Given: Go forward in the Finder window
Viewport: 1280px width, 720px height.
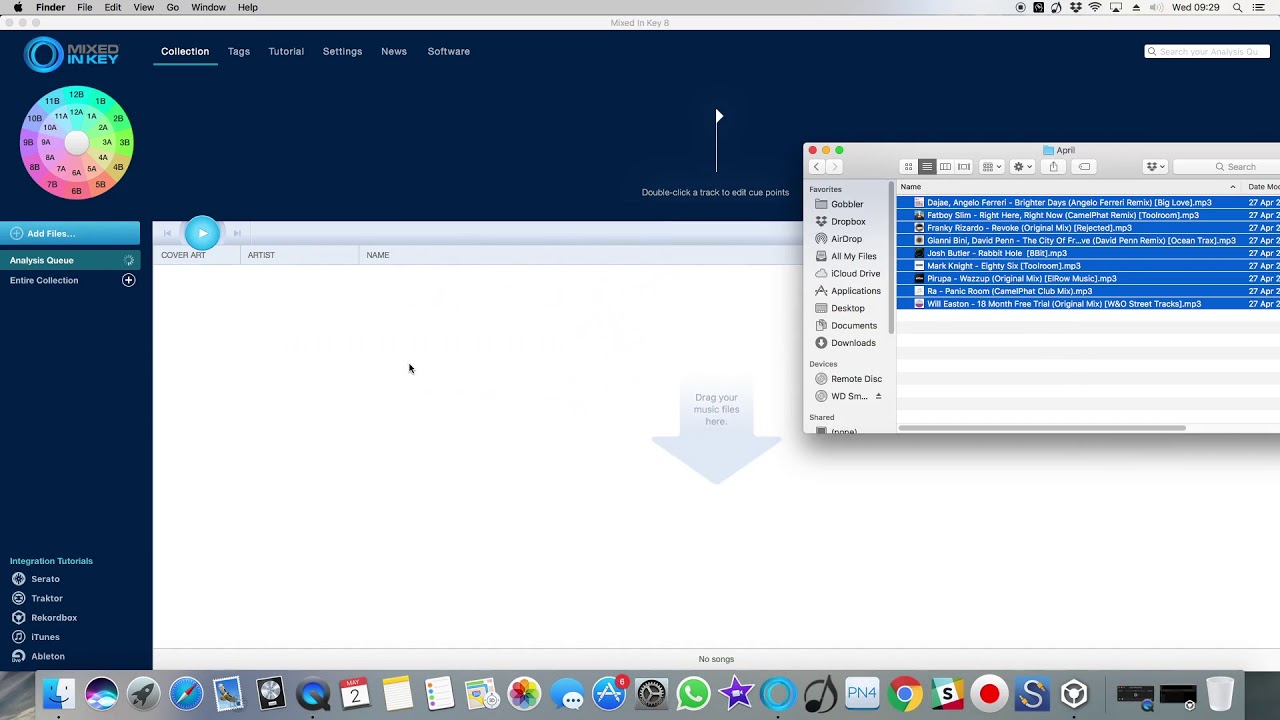Looking at the screenshot, I should (835, 167).
